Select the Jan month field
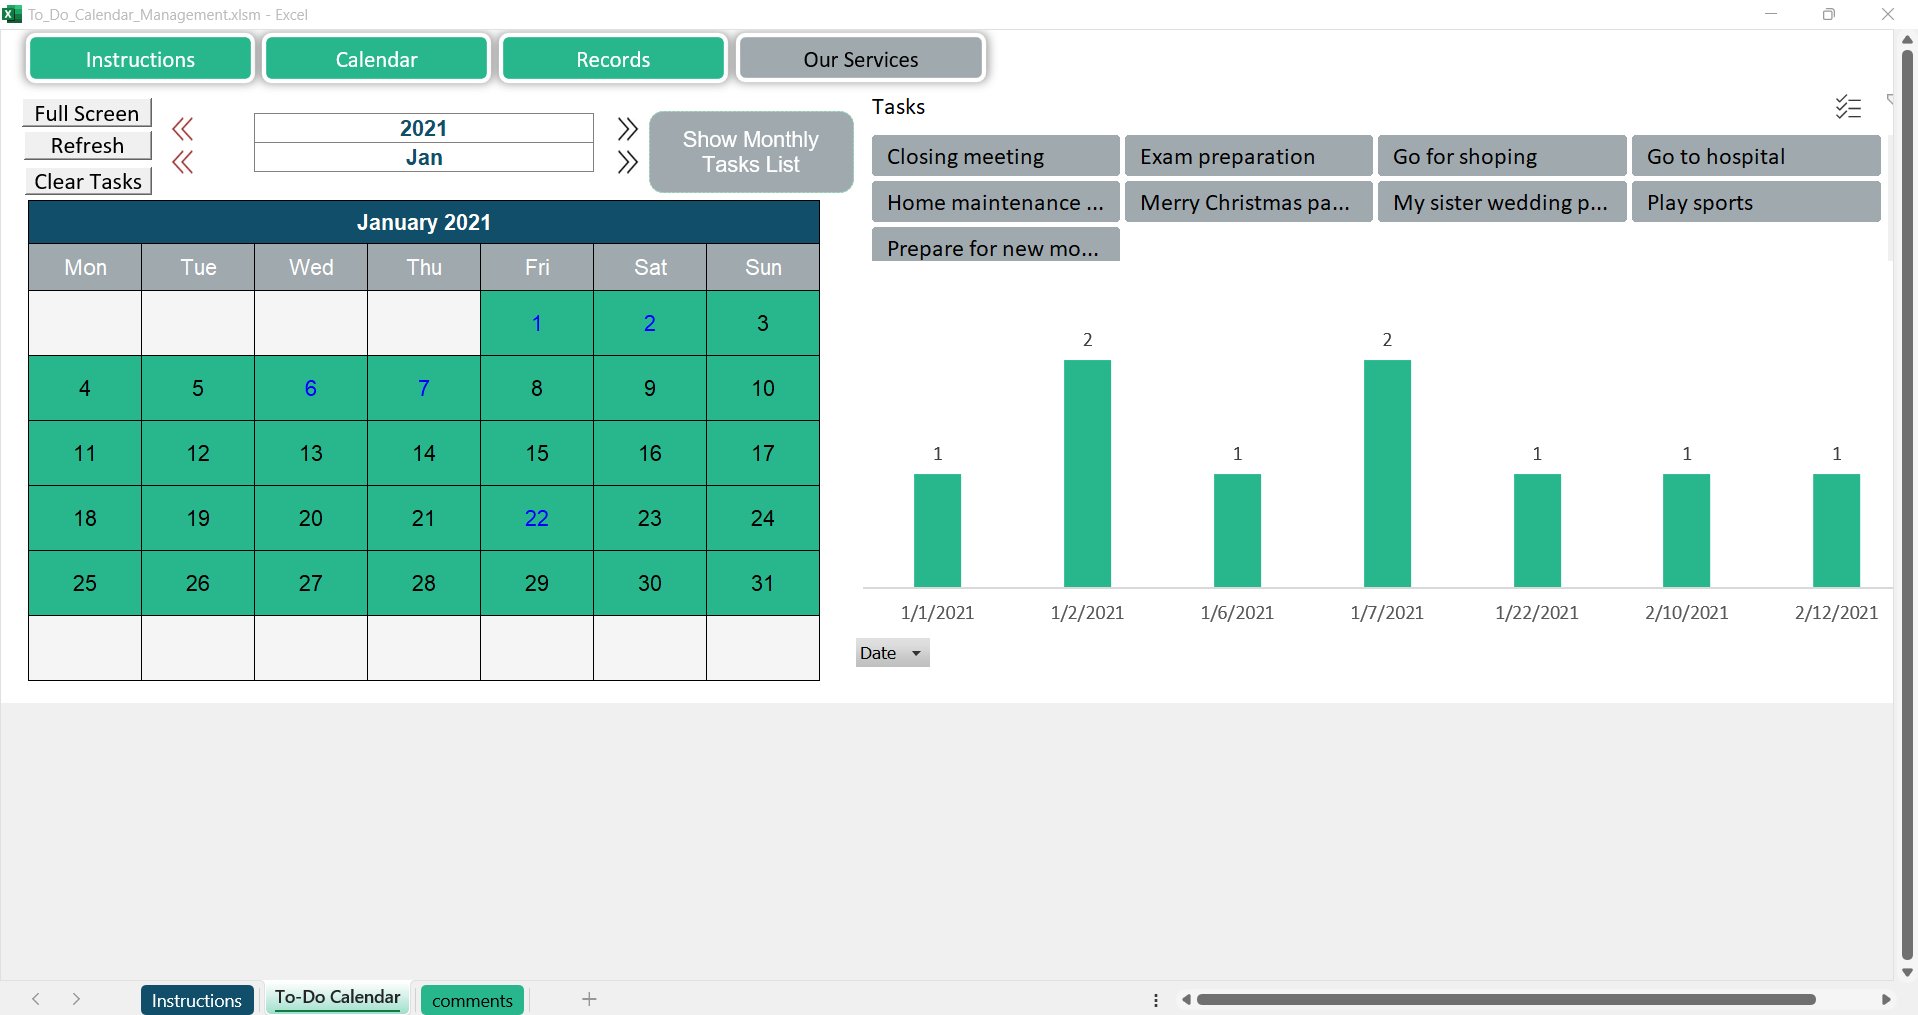 click(423, 158)
